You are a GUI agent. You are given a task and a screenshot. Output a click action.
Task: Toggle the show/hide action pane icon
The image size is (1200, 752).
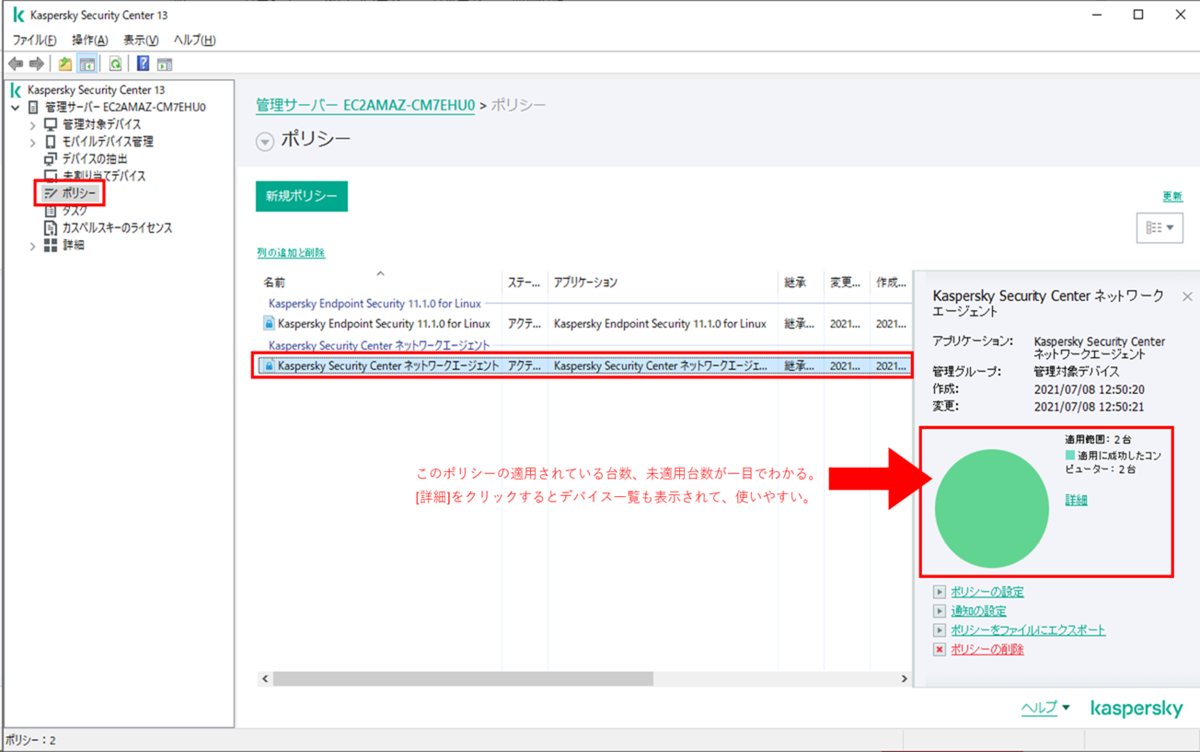click(x=165, y=64)
